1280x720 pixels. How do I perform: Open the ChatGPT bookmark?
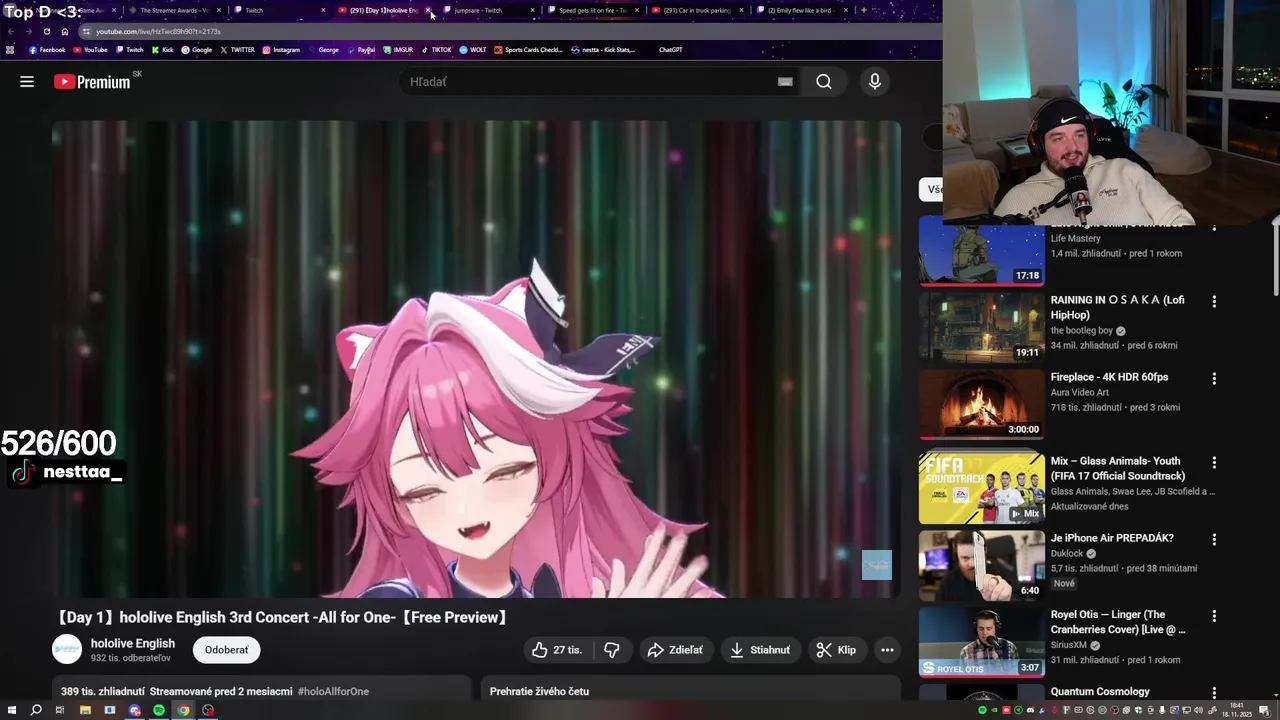pos(670,50)
